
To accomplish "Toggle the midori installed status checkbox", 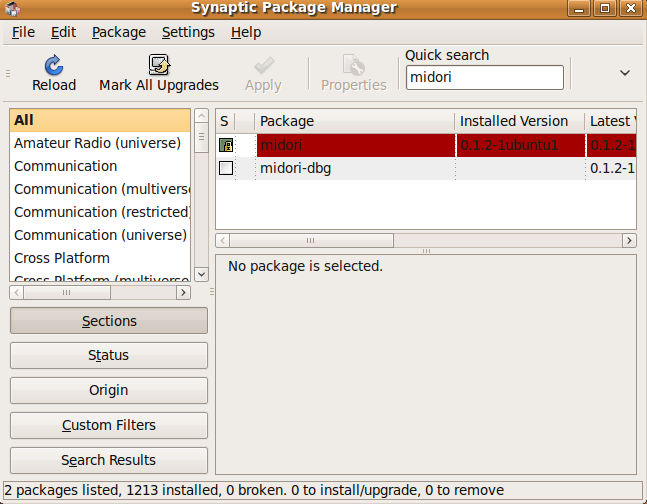I will pos(226,145).
